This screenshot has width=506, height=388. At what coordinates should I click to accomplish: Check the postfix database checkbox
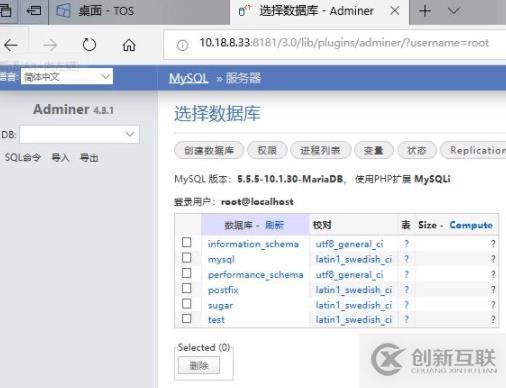[187, 288]
